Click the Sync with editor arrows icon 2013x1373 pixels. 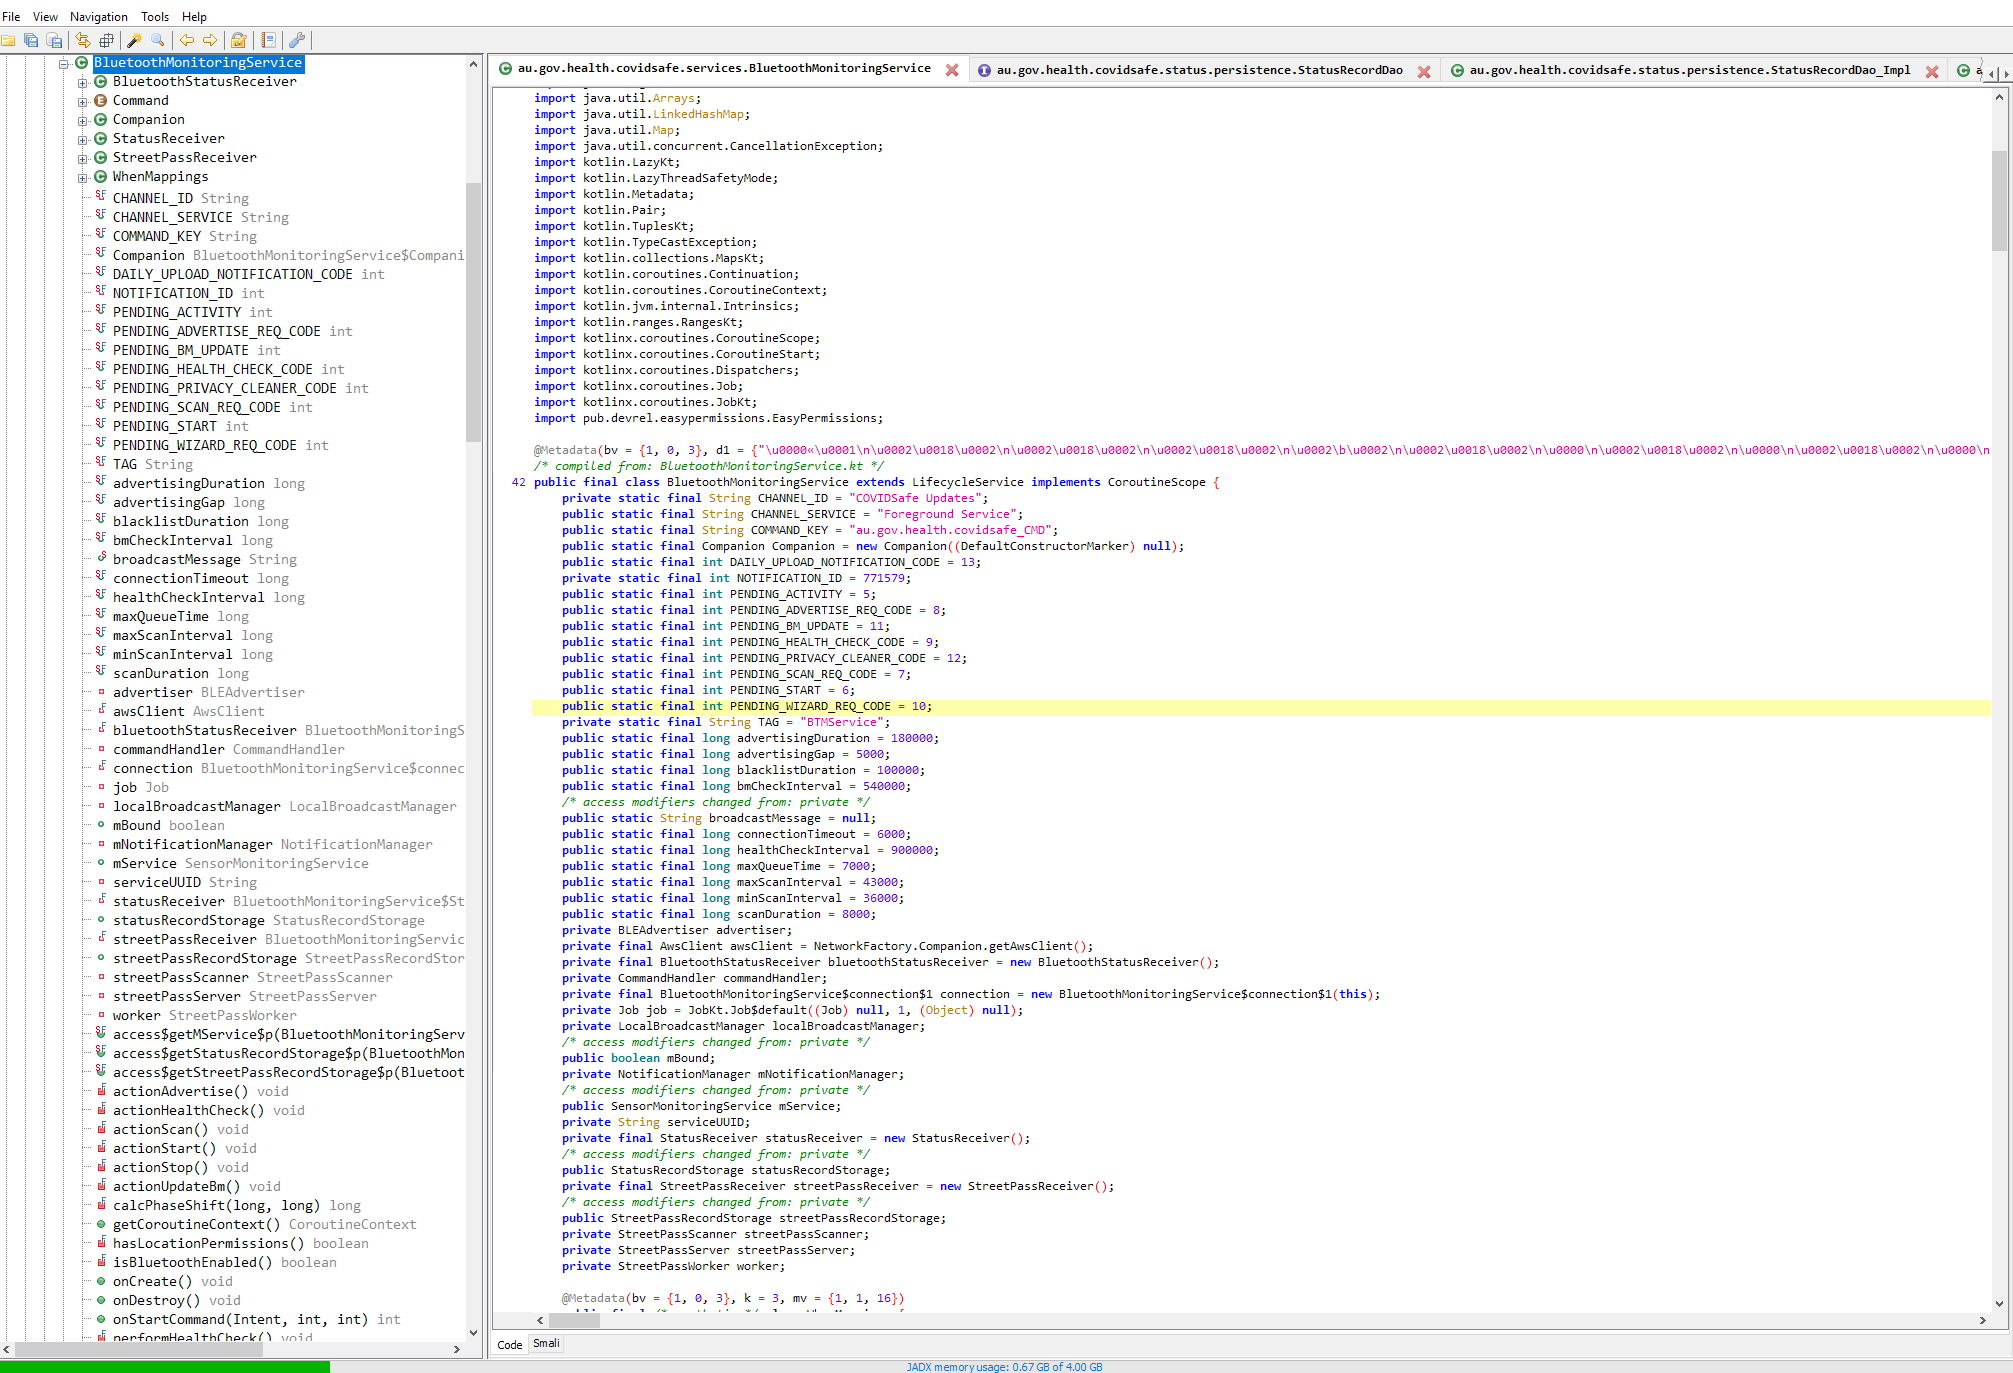(83, 41)
